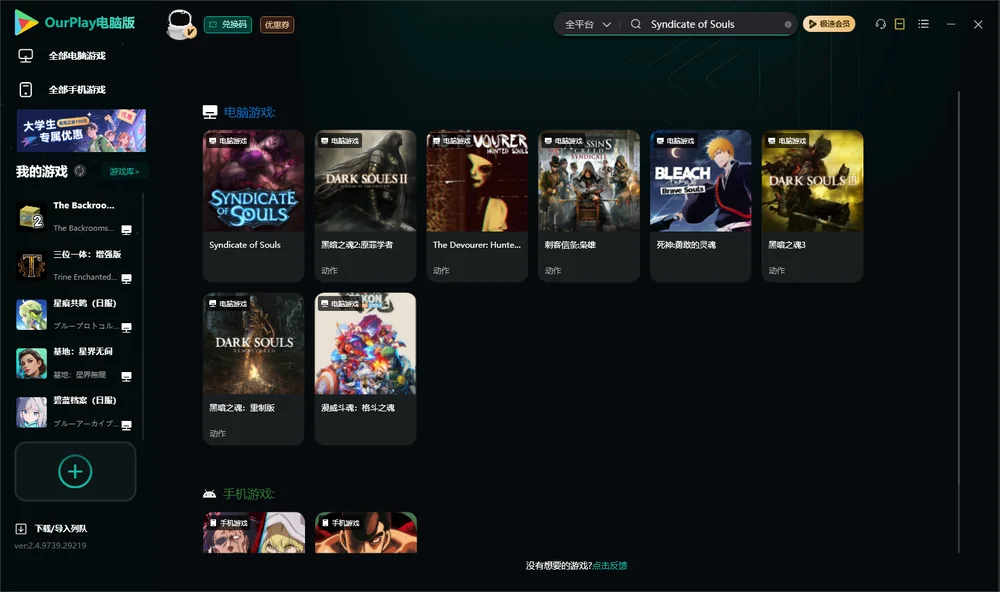Image resolution: width=1000 pixels, height=592 pixels.
Task: Open the 下载/导入列队 download queue
Action: point(51,528)
